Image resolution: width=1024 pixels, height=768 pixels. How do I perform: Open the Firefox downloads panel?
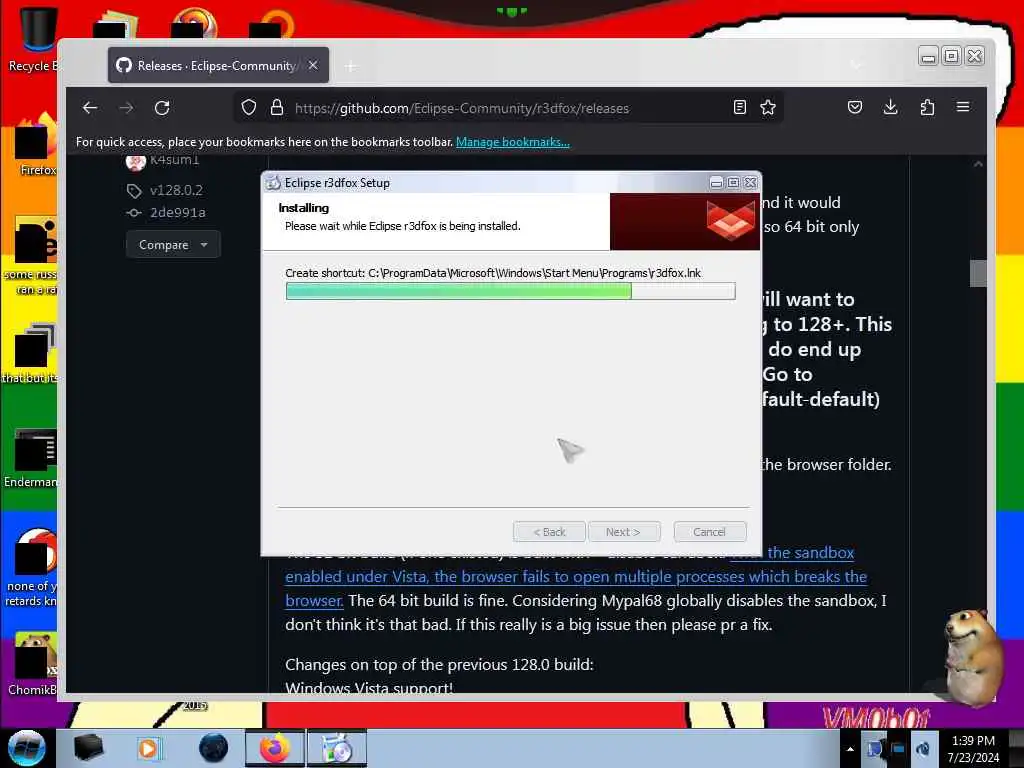click(890, 107)
